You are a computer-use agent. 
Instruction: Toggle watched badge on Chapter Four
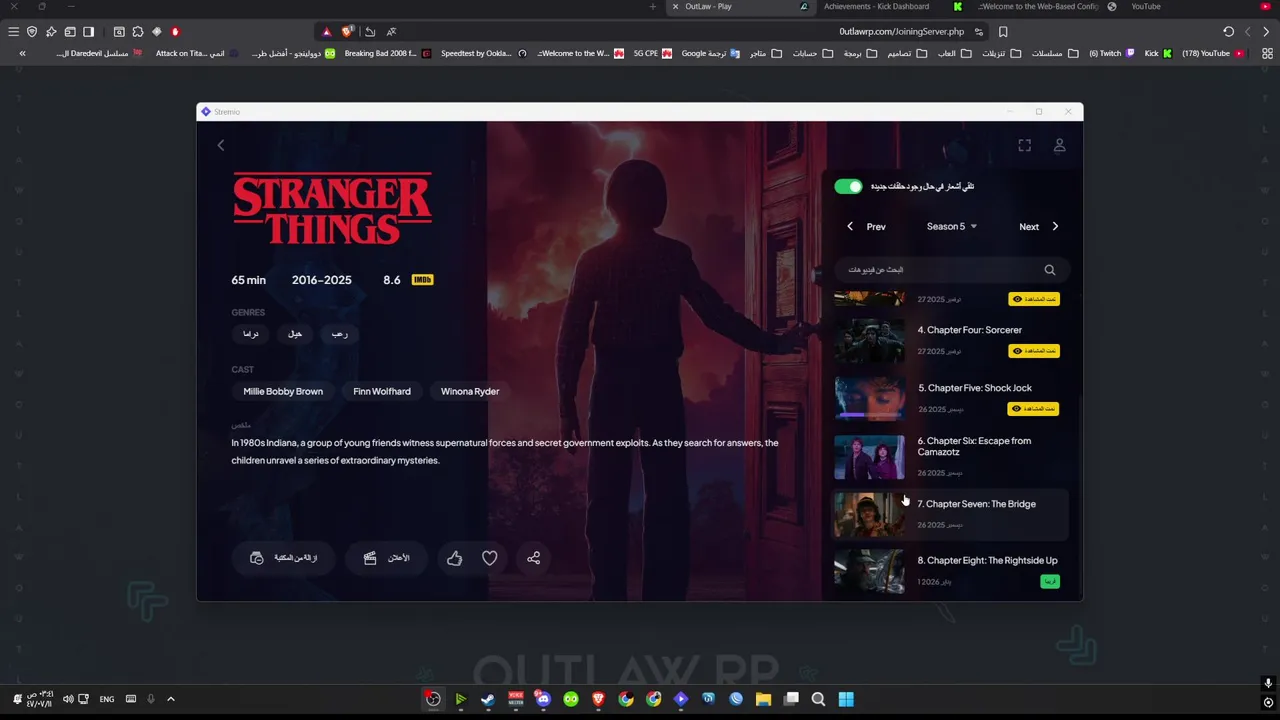(1034, 351)
